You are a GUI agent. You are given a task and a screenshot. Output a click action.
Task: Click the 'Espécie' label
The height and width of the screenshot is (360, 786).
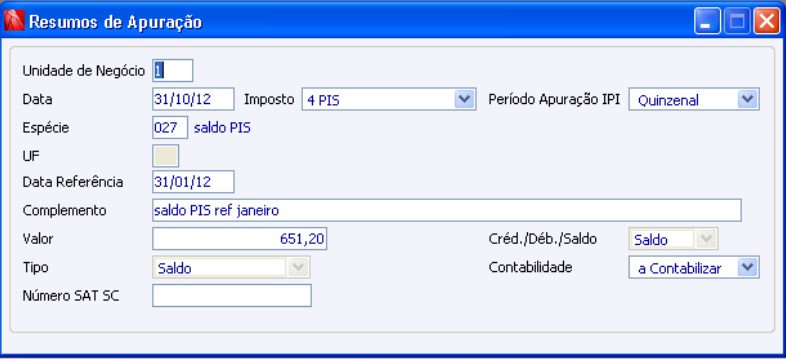(x=46, y=128)
